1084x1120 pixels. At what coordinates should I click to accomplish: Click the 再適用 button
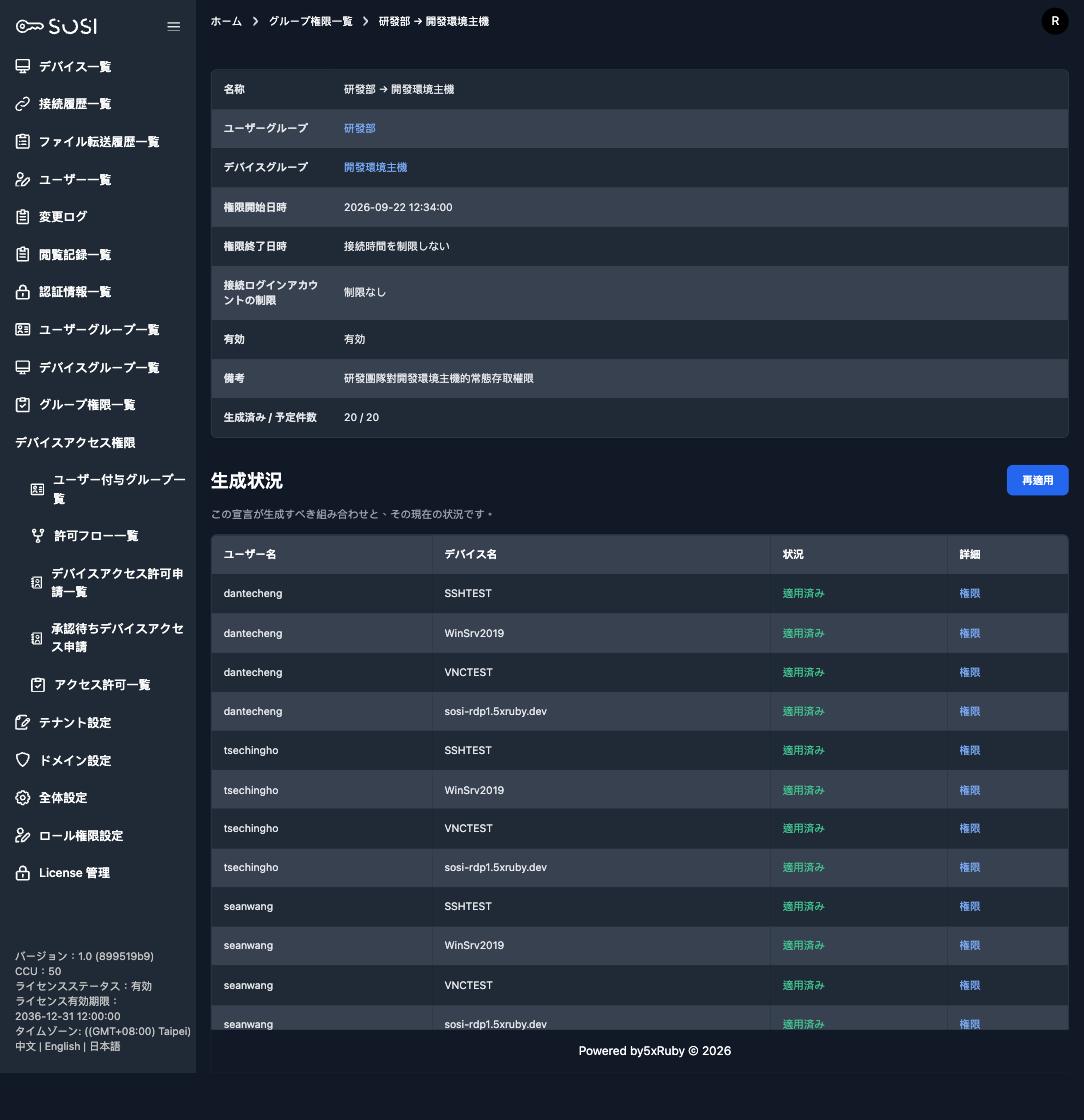(1037, 480)
